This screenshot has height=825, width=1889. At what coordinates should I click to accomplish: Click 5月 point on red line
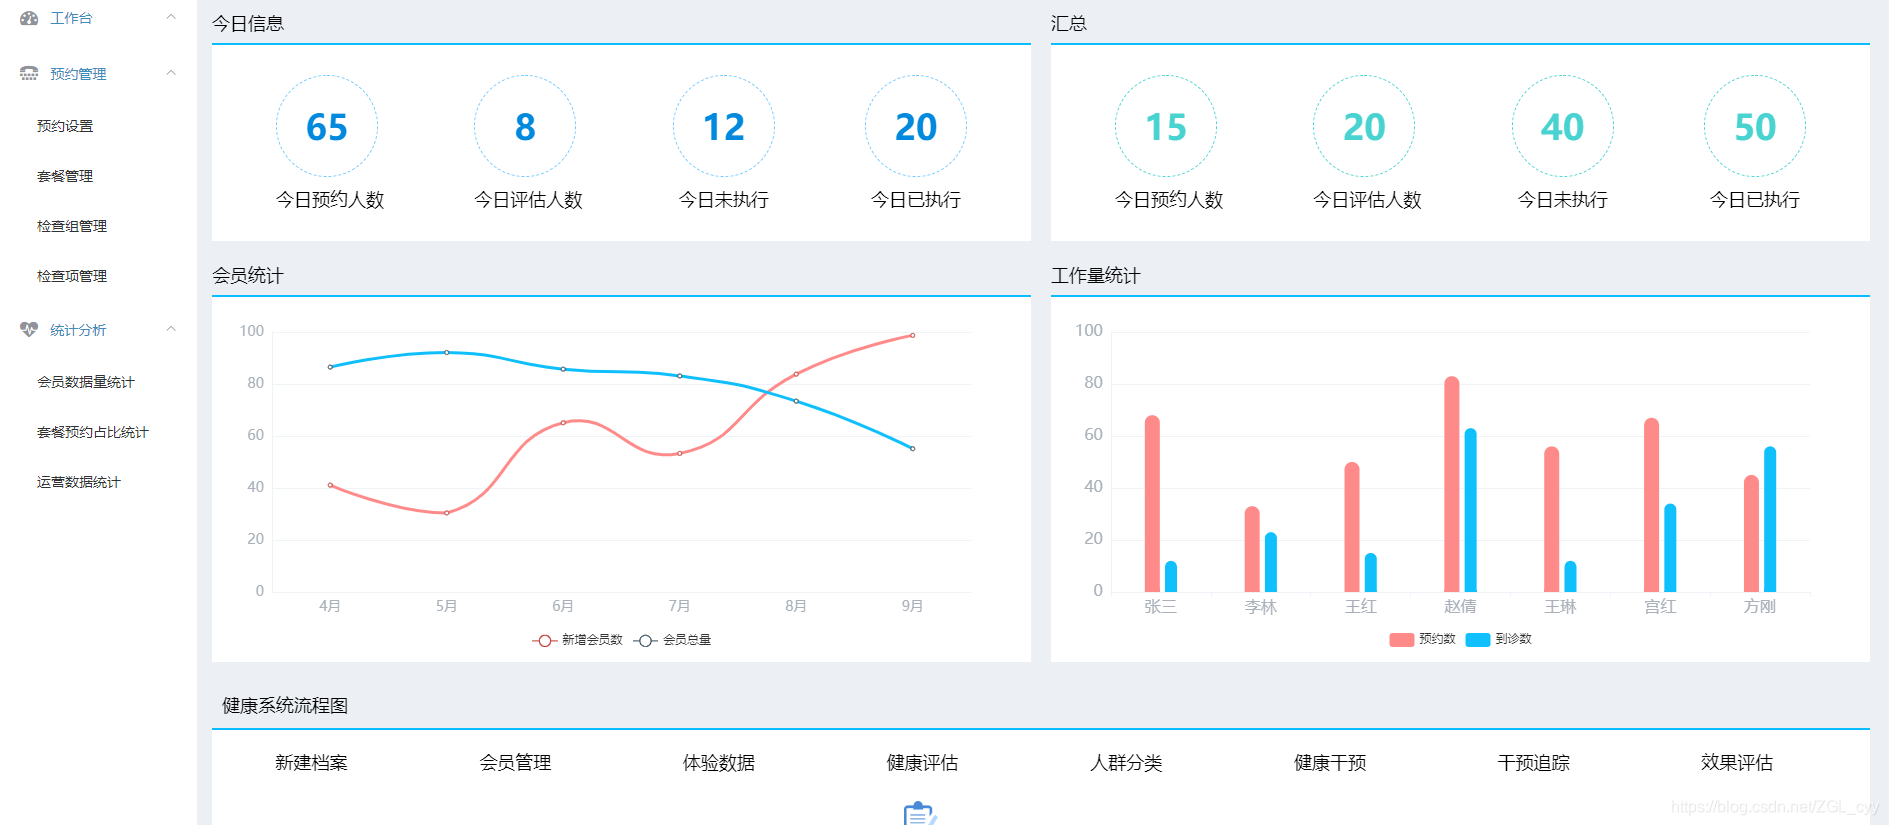click(447, 513)
